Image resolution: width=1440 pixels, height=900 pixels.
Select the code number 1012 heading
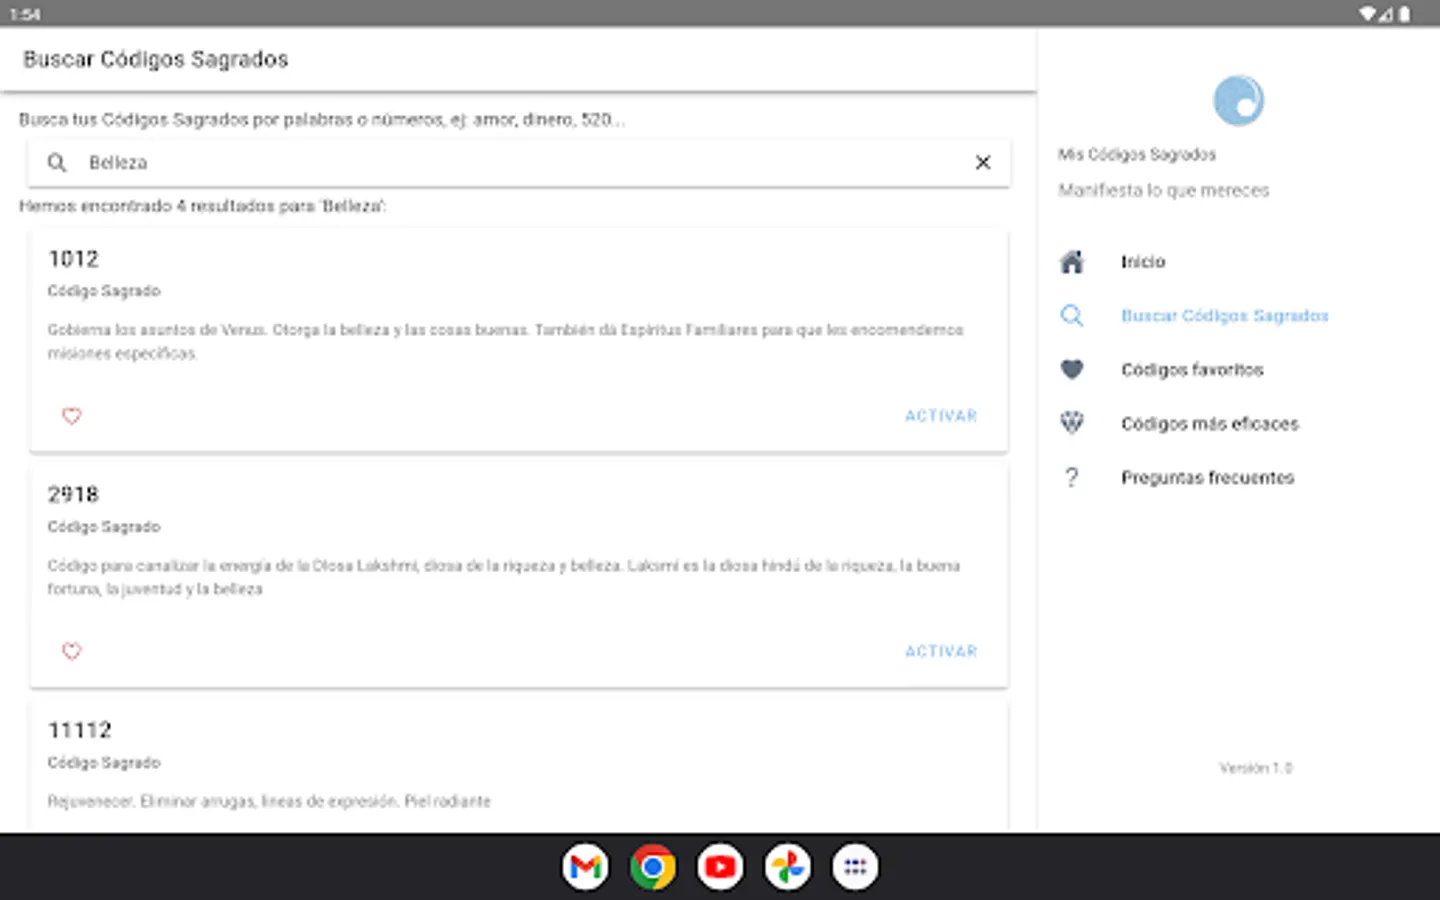tap(74, 259)
